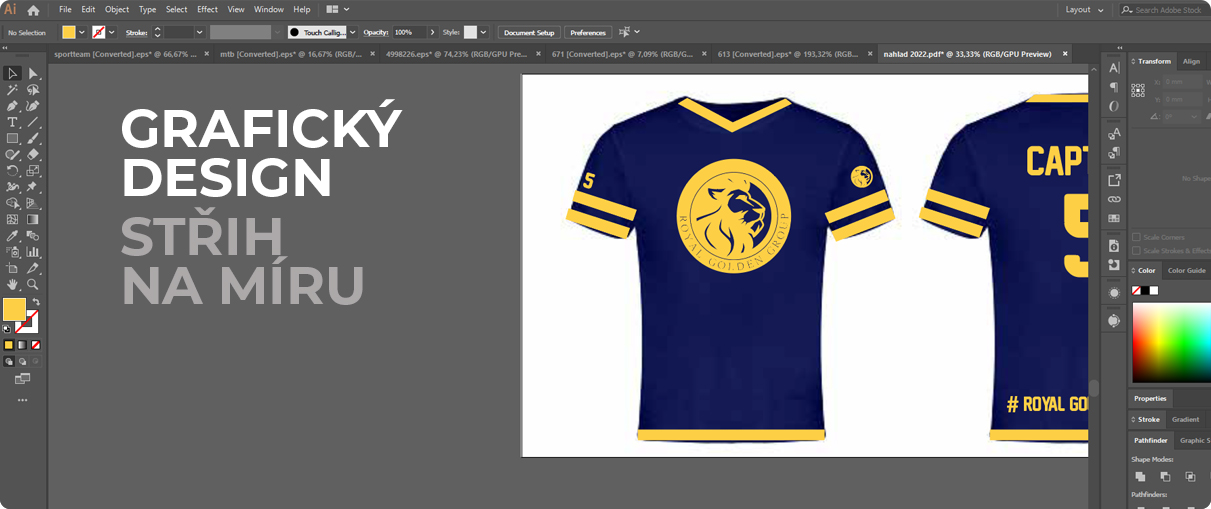Click the Document Setup button
Viewport: 1211px width, 509px height.
(529, 32)
